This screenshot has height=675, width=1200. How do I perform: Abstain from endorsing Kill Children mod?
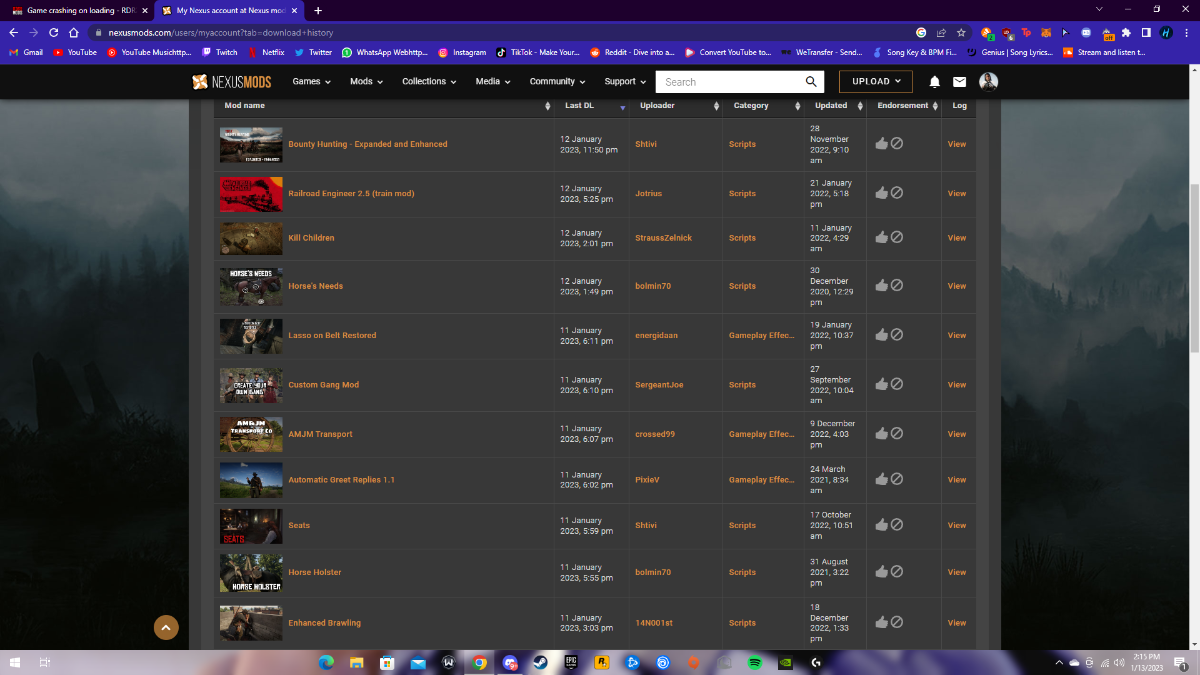pyautogui.click(x=897, y=238)
